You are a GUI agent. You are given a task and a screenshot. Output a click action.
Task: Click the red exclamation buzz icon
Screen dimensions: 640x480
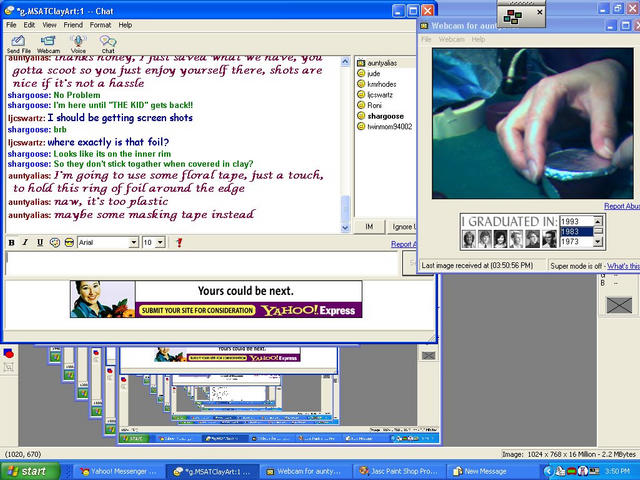[179, 242]
